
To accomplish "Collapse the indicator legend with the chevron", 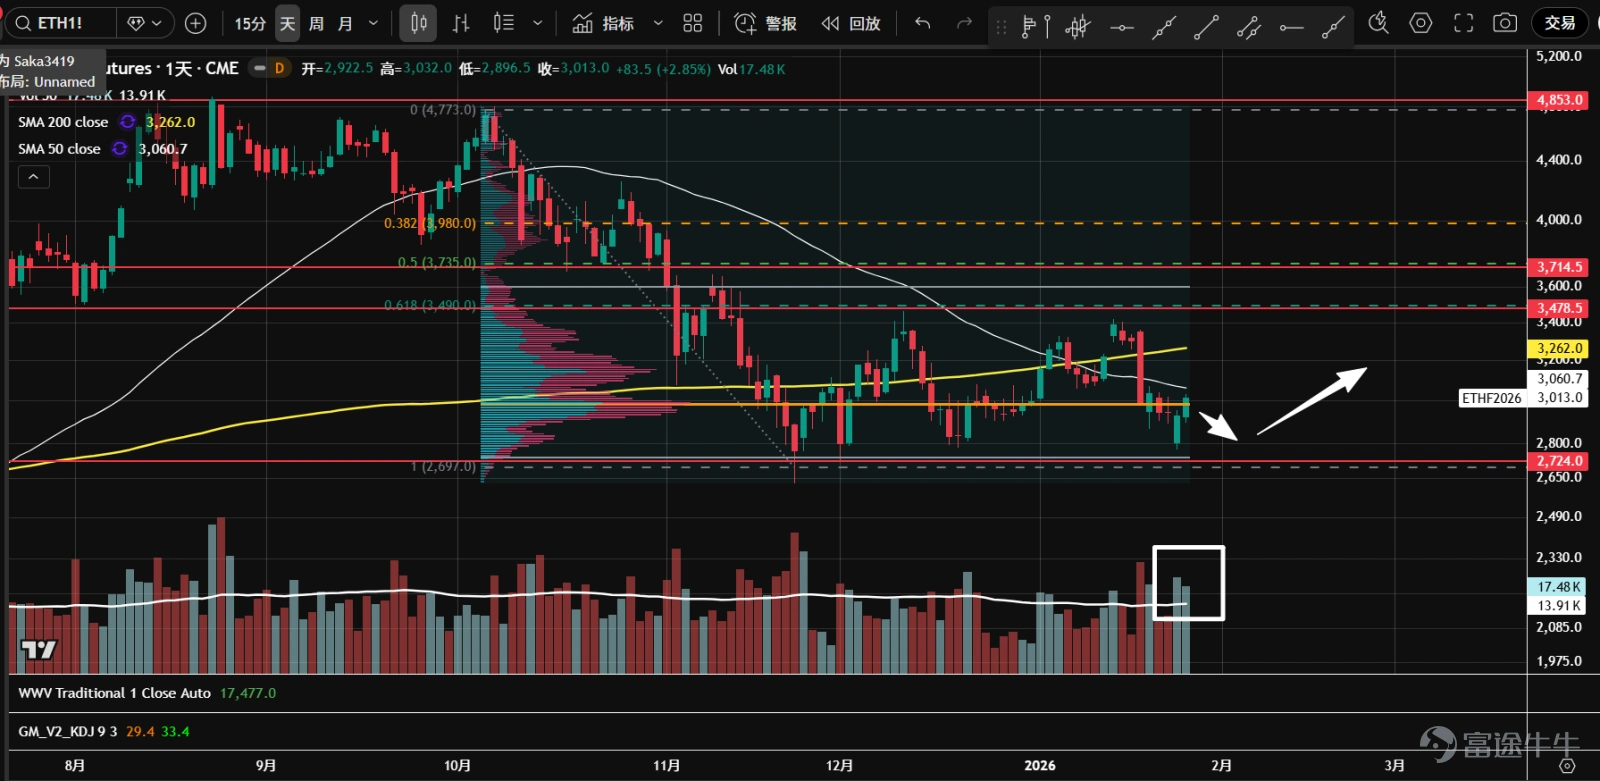I will tap(33, 177).
